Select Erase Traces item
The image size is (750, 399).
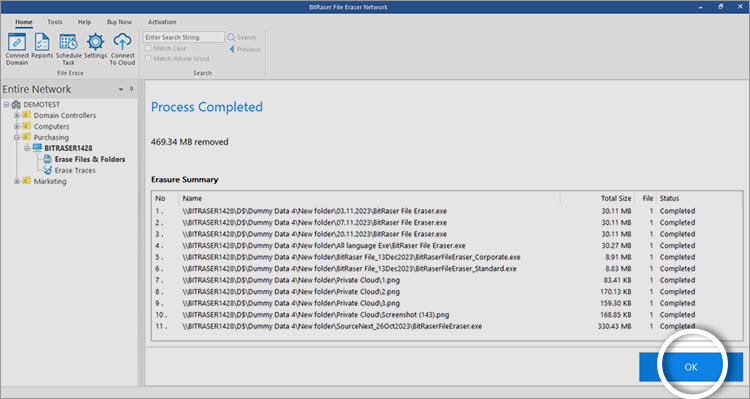75,170
